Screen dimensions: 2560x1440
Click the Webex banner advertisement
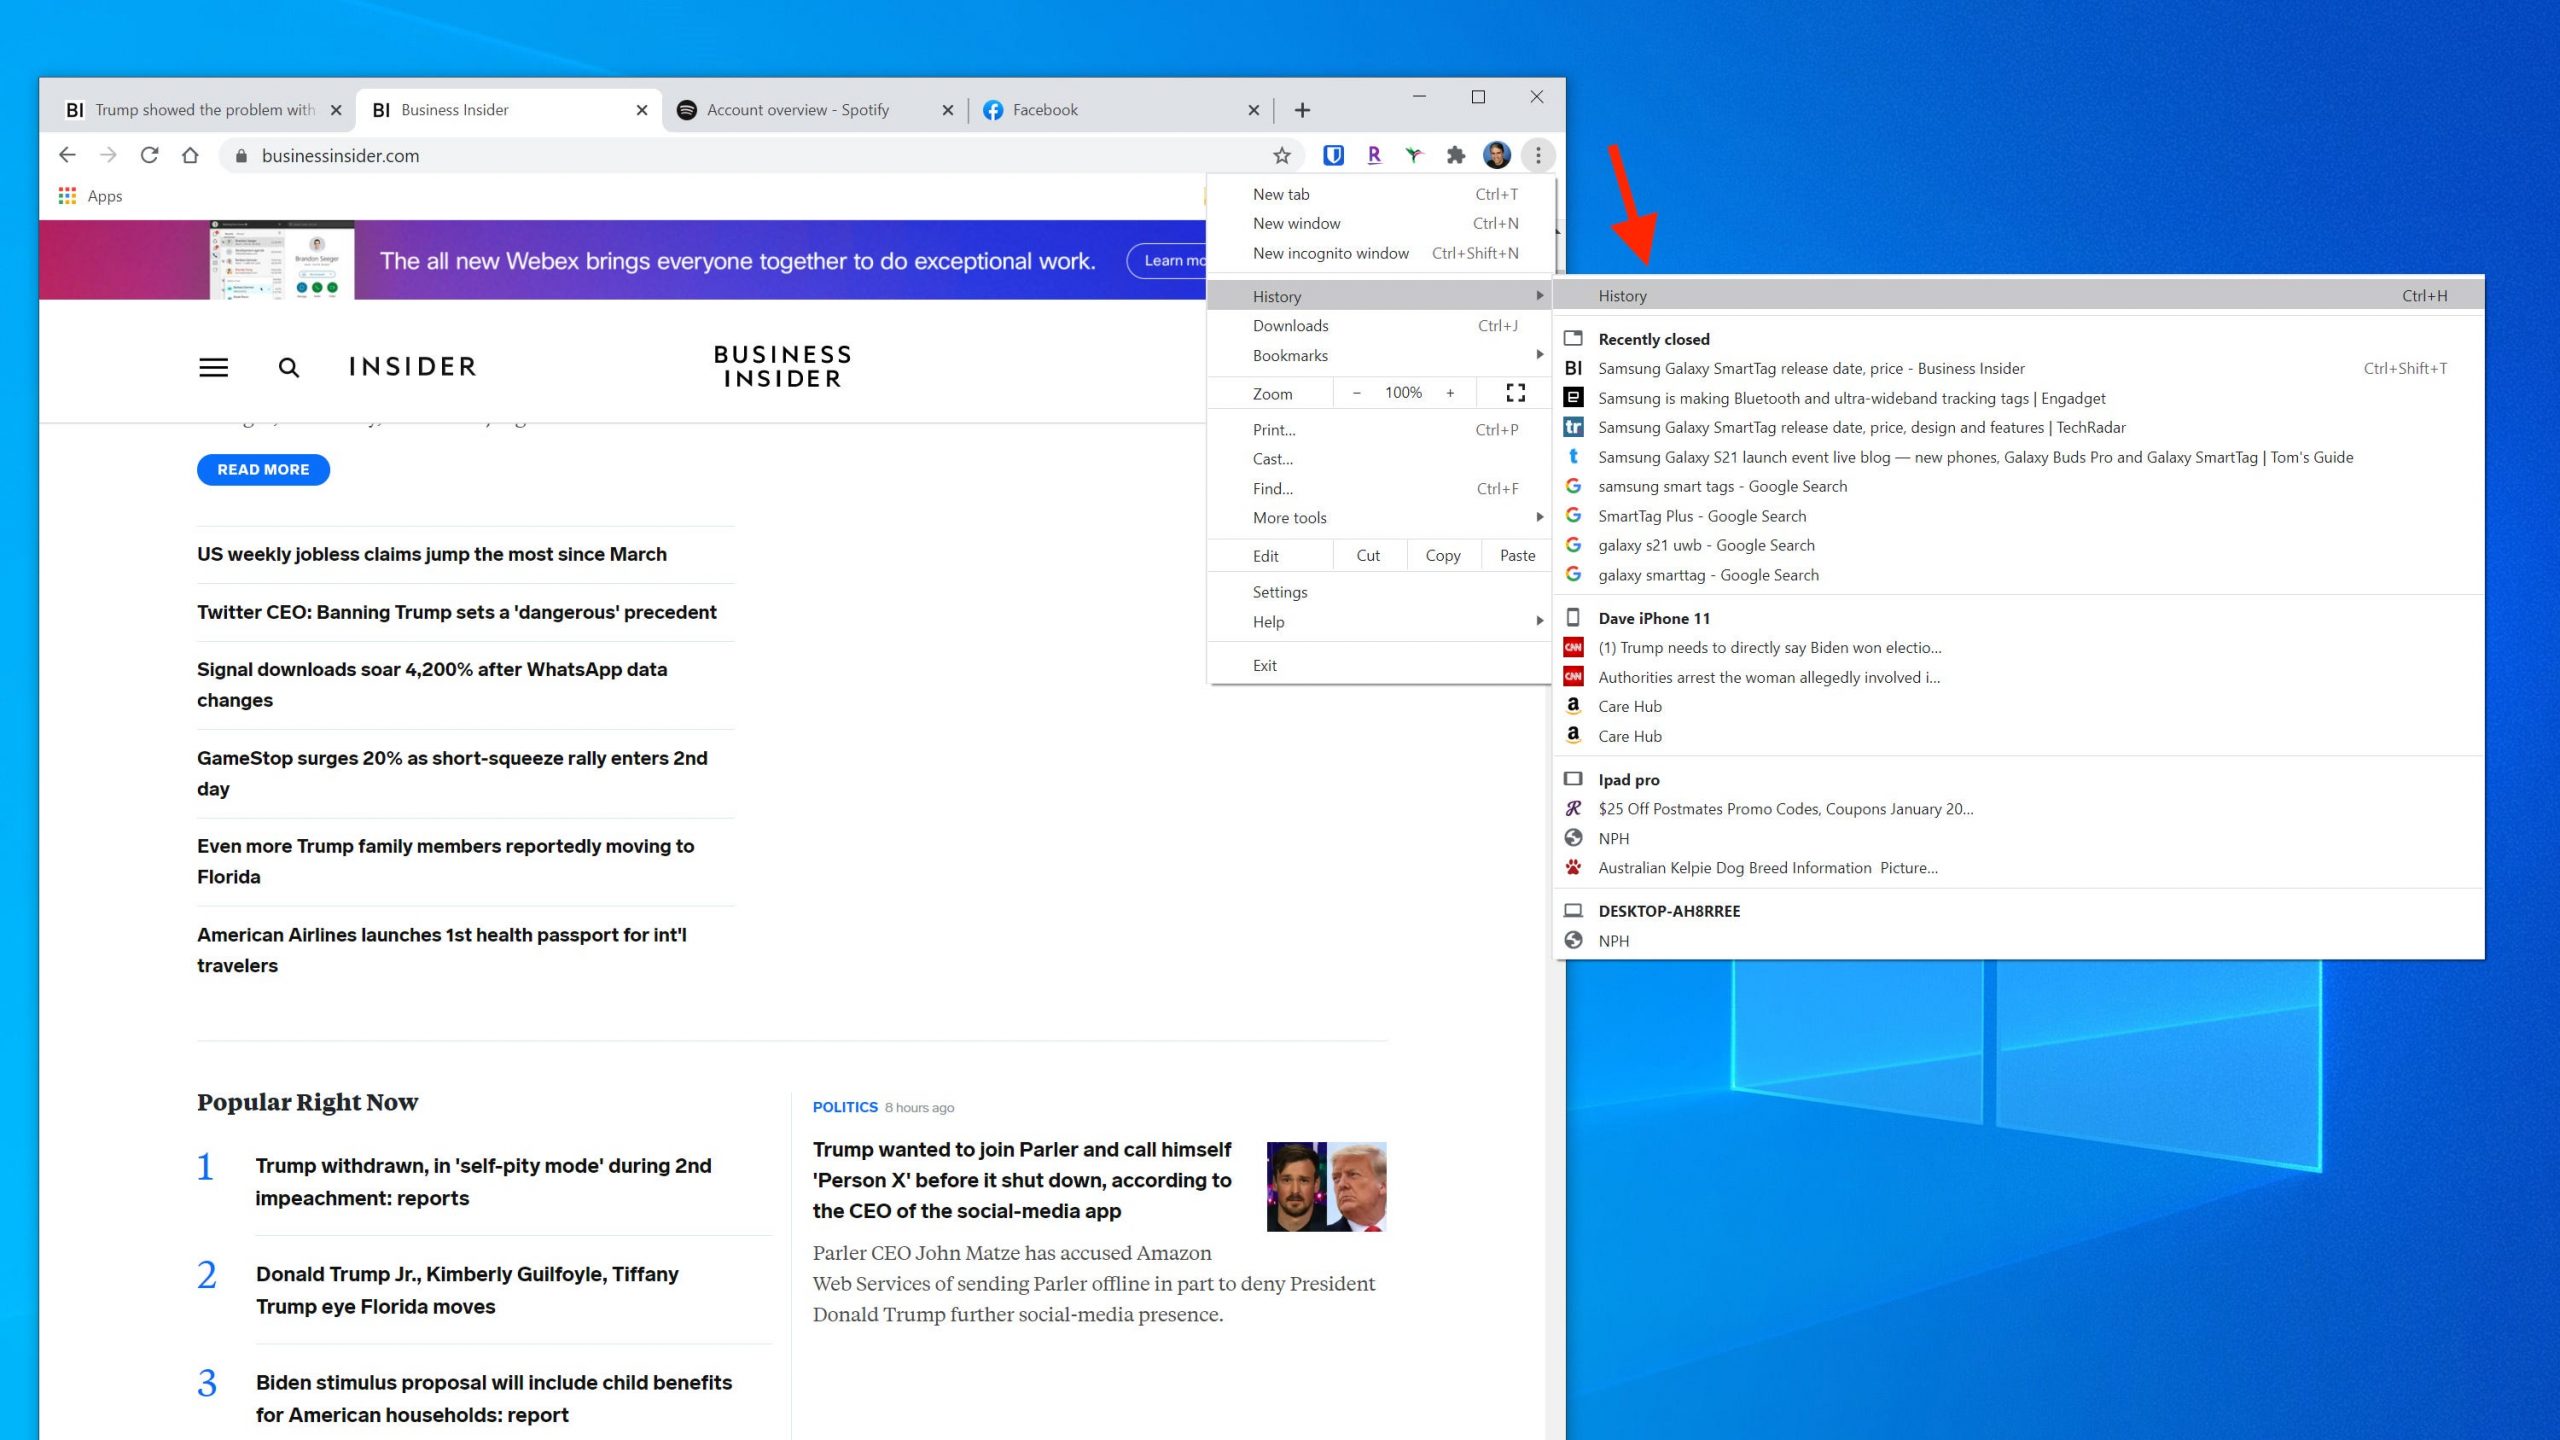(622, 260)
